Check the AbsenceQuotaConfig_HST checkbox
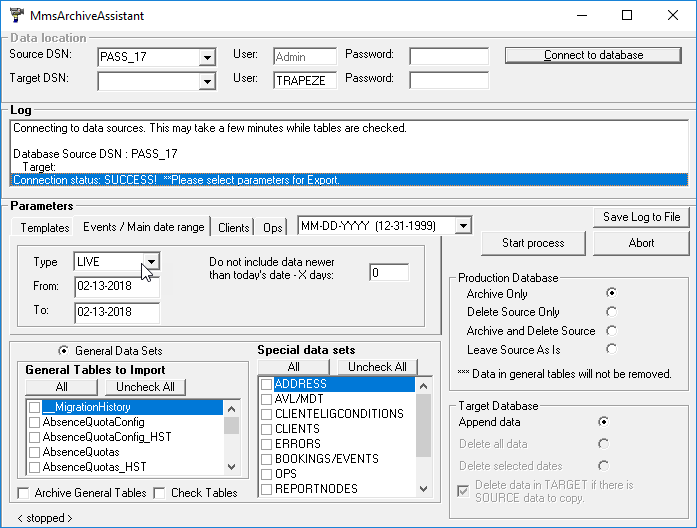Screen dimensions: 697x528 [35, 437]
